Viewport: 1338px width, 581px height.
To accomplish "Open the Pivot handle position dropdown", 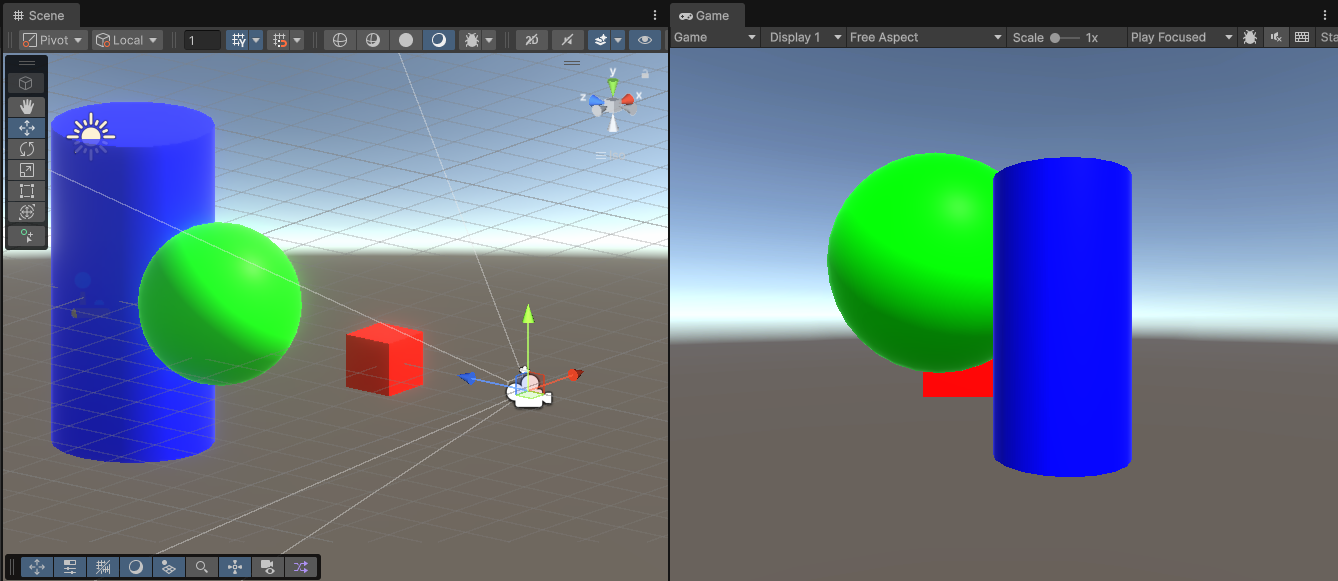I will click(53, 40).
